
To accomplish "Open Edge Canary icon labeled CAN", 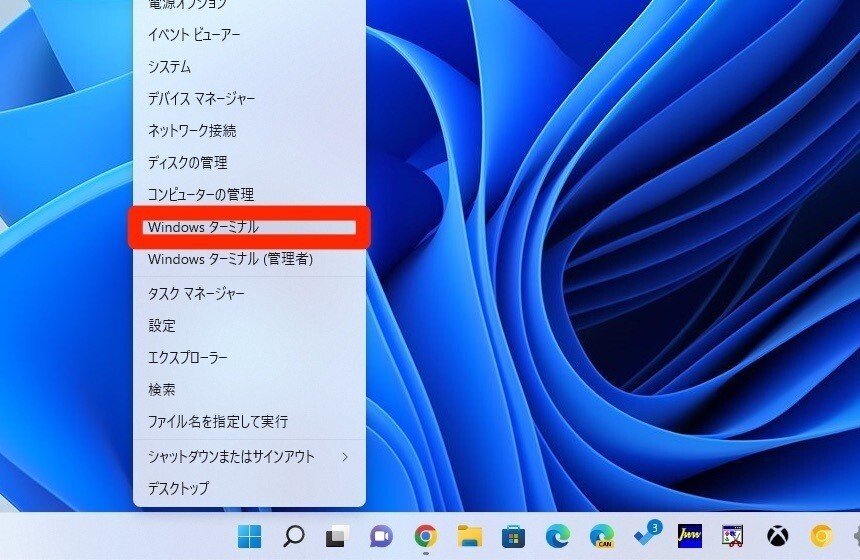I will 601,537.
